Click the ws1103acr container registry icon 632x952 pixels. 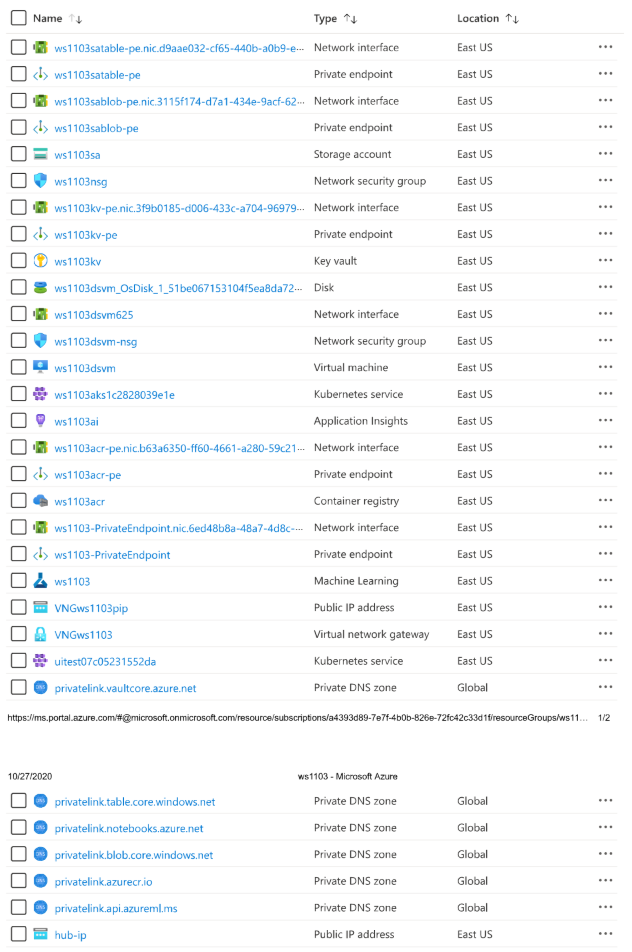[x=40, y=501]
